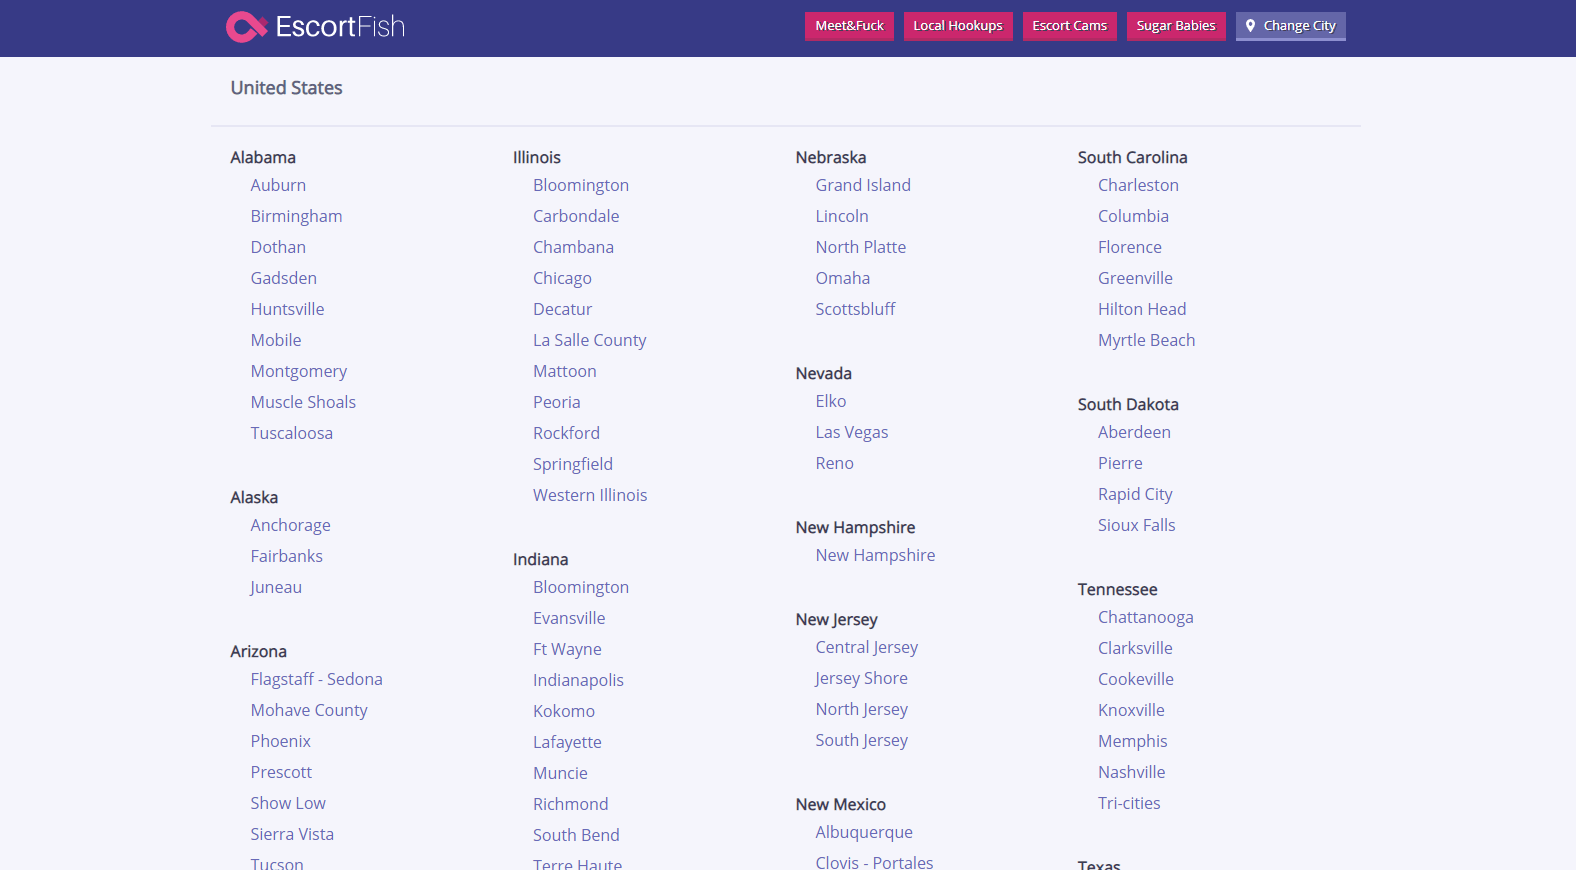
Task: Select the Hilton Head link
Action: point(1142,309)
